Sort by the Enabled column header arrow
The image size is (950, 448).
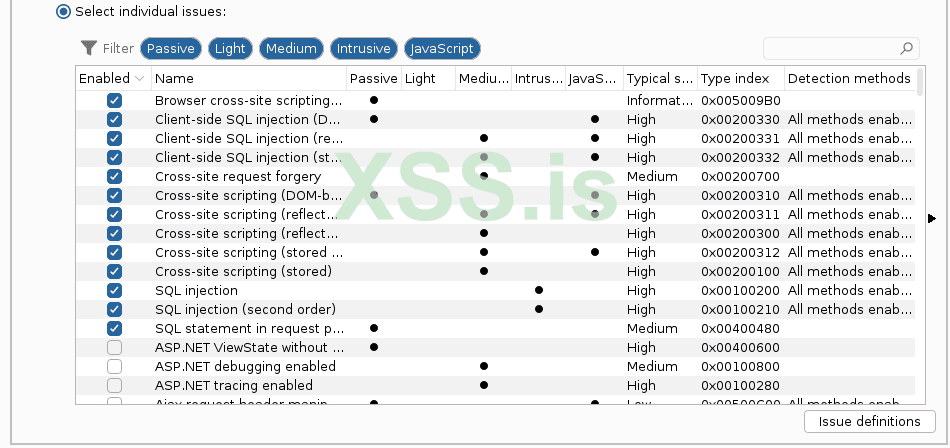138,78
